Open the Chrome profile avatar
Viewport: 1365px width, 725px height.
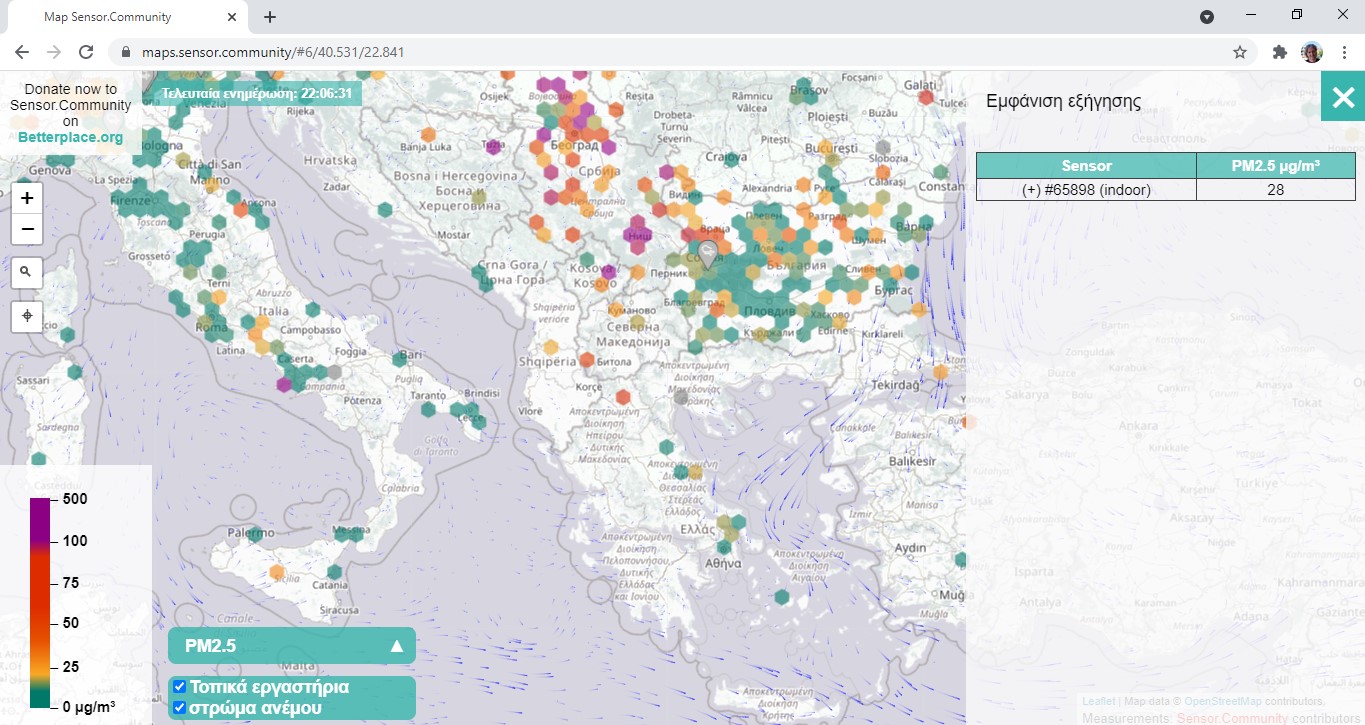[1312, 52]
